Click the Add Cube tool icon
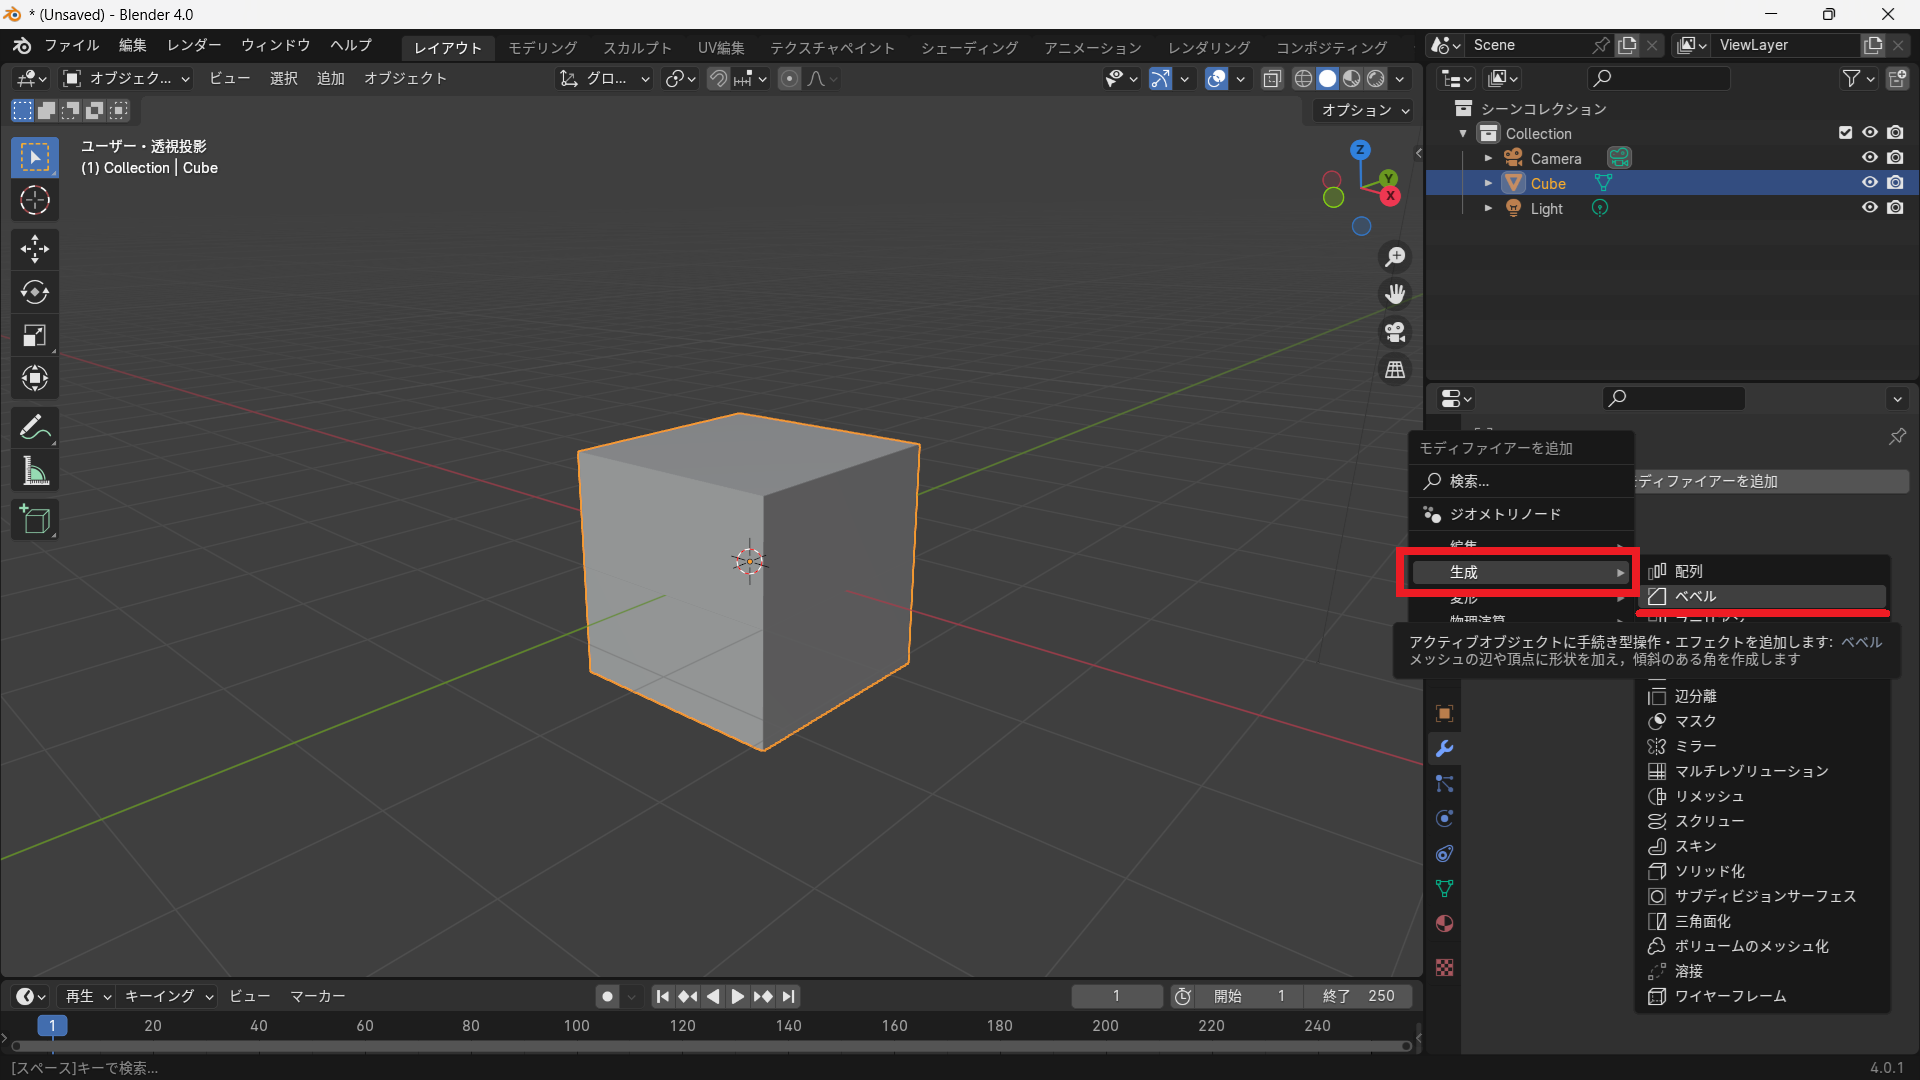The height and width of the screenshot is (1080, 1920). (35, 520)
